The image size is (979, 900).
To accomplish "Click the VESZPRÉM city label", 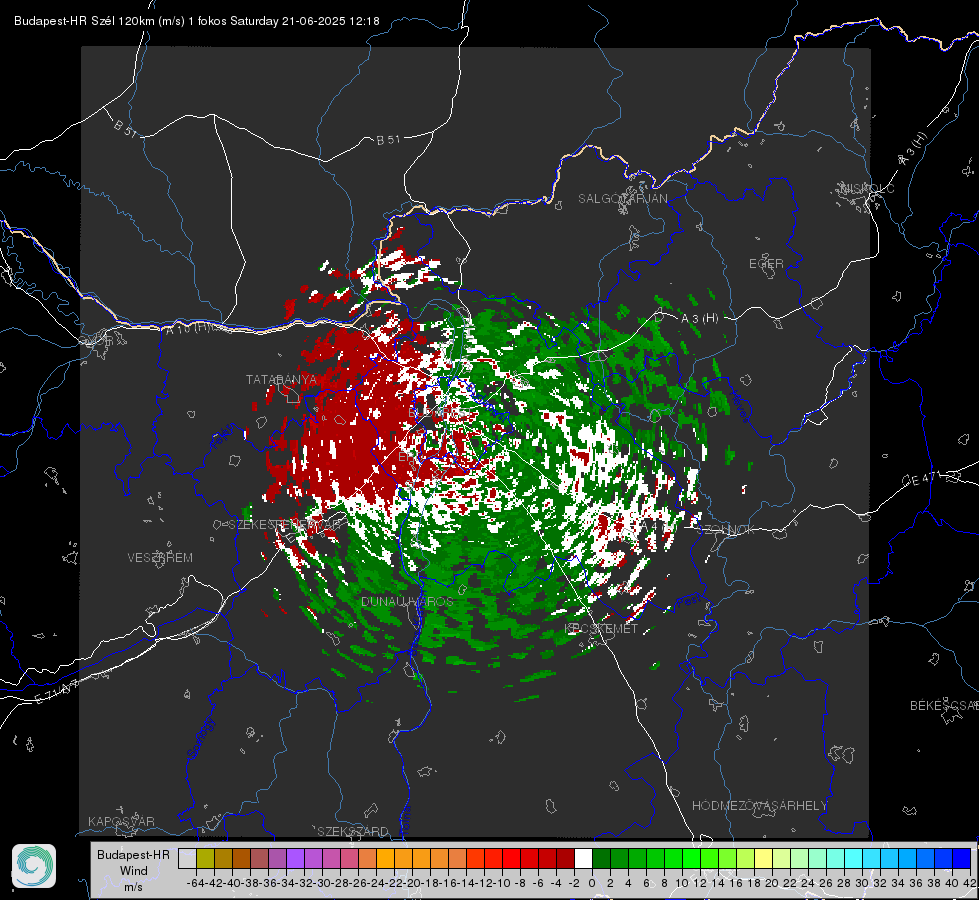I will coord(160,558).
